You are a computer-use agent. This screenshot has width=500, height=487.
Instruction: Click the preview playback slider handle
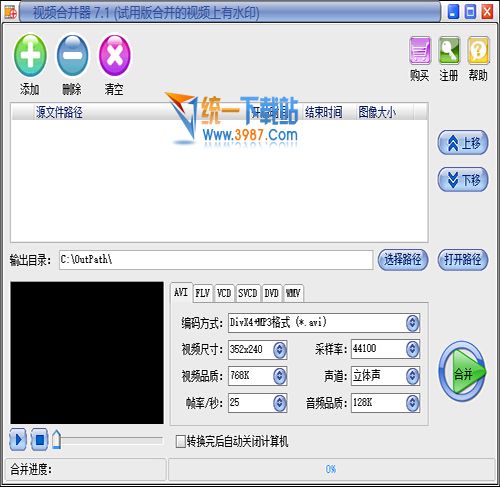point(56,439)
